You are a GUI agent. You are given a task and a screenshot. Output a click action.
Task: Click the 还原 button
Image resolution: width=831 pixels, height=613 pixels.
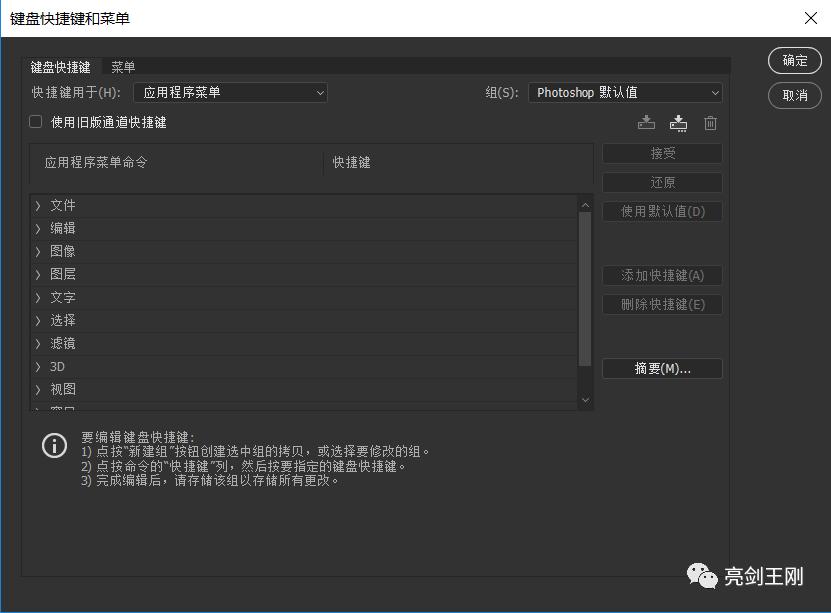662,182
